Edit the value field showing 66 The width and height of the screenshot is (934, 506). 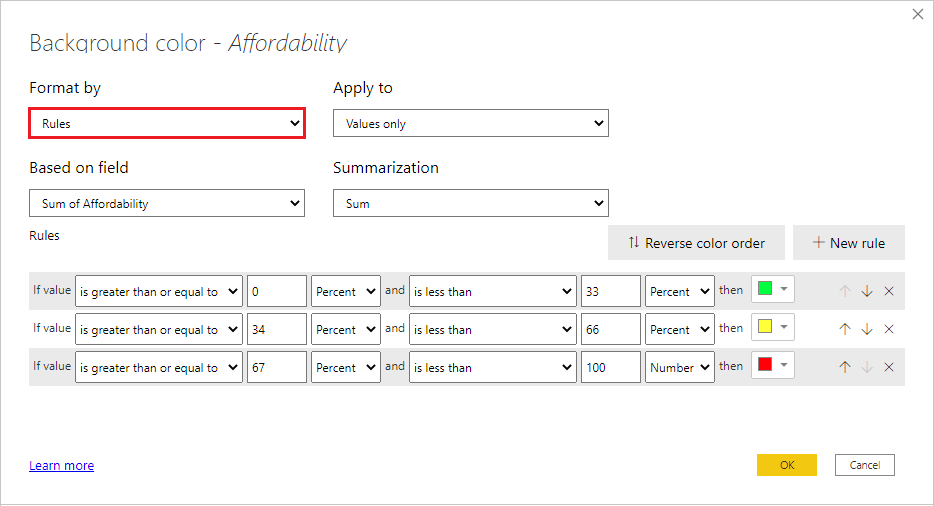click(x=611, y=329)
